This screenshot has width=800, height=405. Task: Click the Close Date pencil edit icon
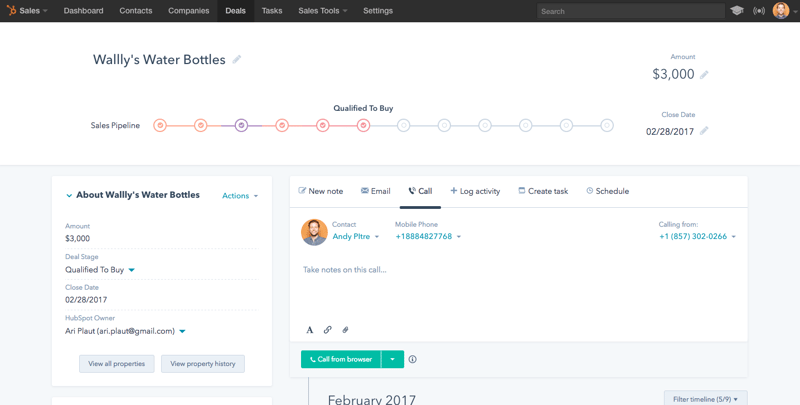click(x=704, y=131)
